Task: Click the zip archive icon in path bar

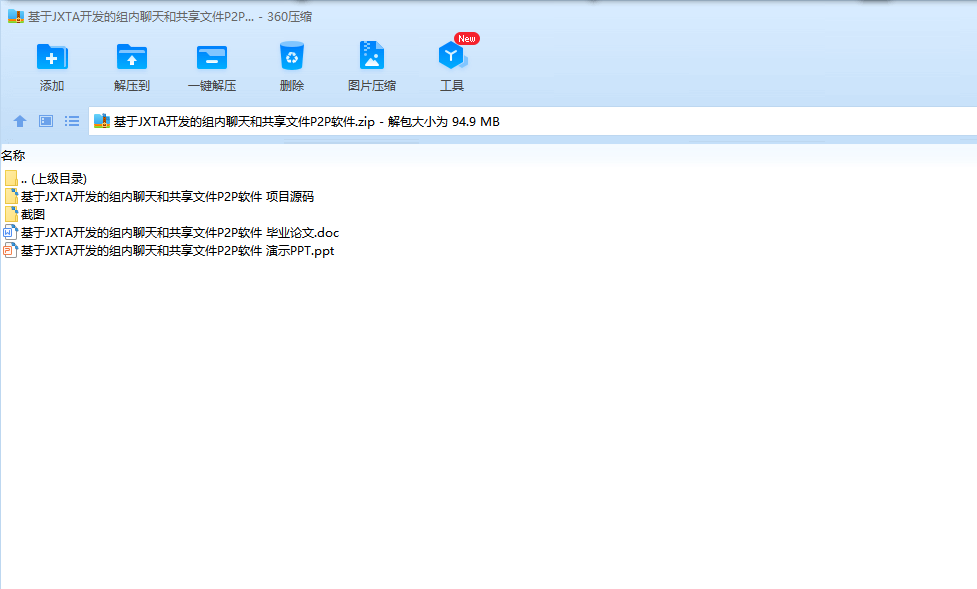Action: [102, 121]
